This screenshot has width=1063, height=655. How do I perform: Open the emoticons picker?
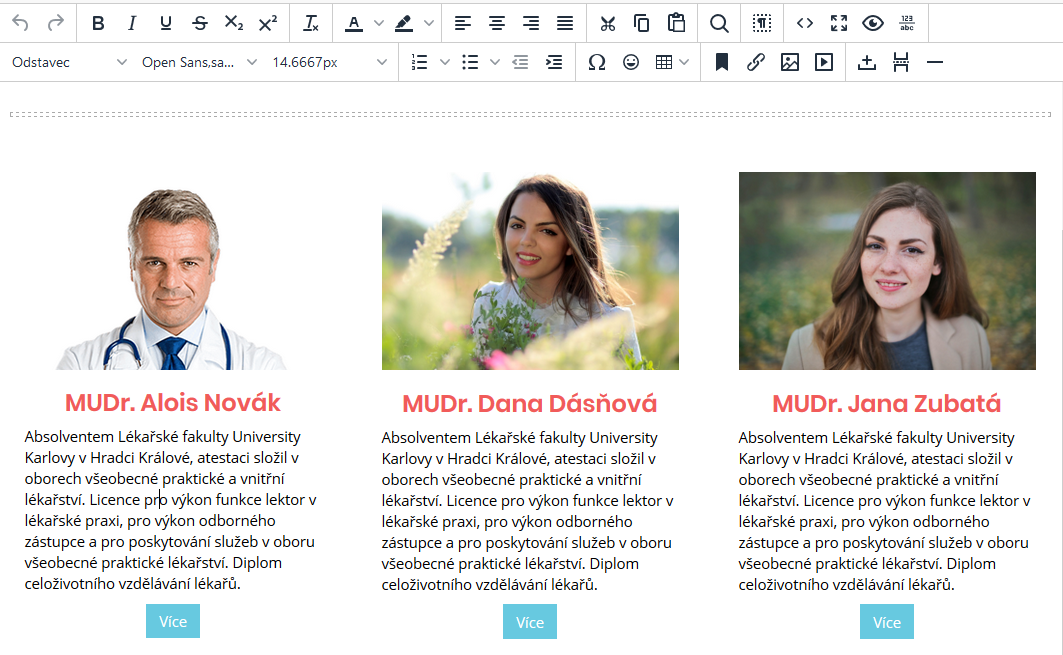point(631,62)
